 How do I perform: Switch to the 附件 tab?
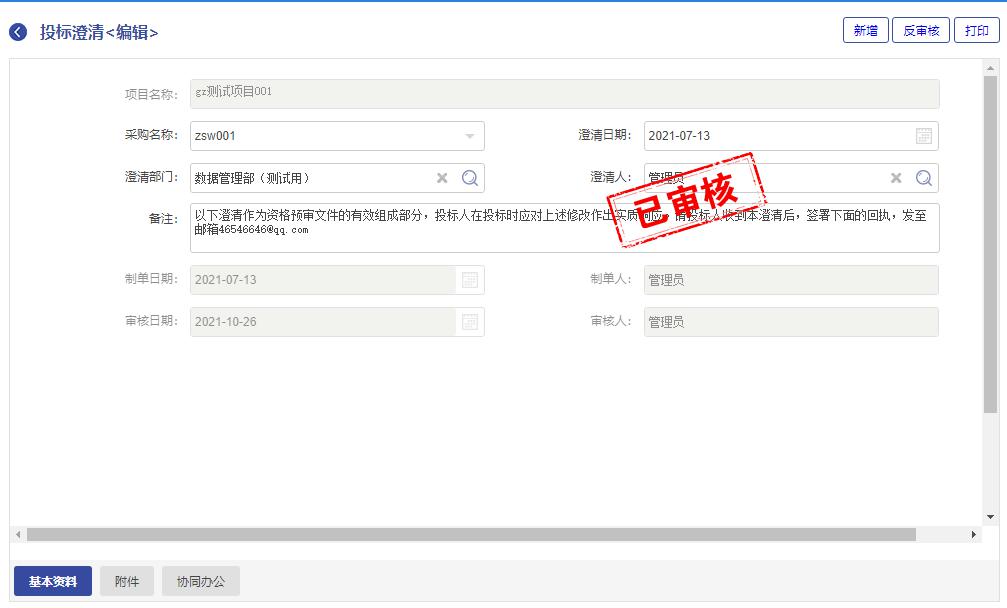pyautogui.click(x=127, y=581)
